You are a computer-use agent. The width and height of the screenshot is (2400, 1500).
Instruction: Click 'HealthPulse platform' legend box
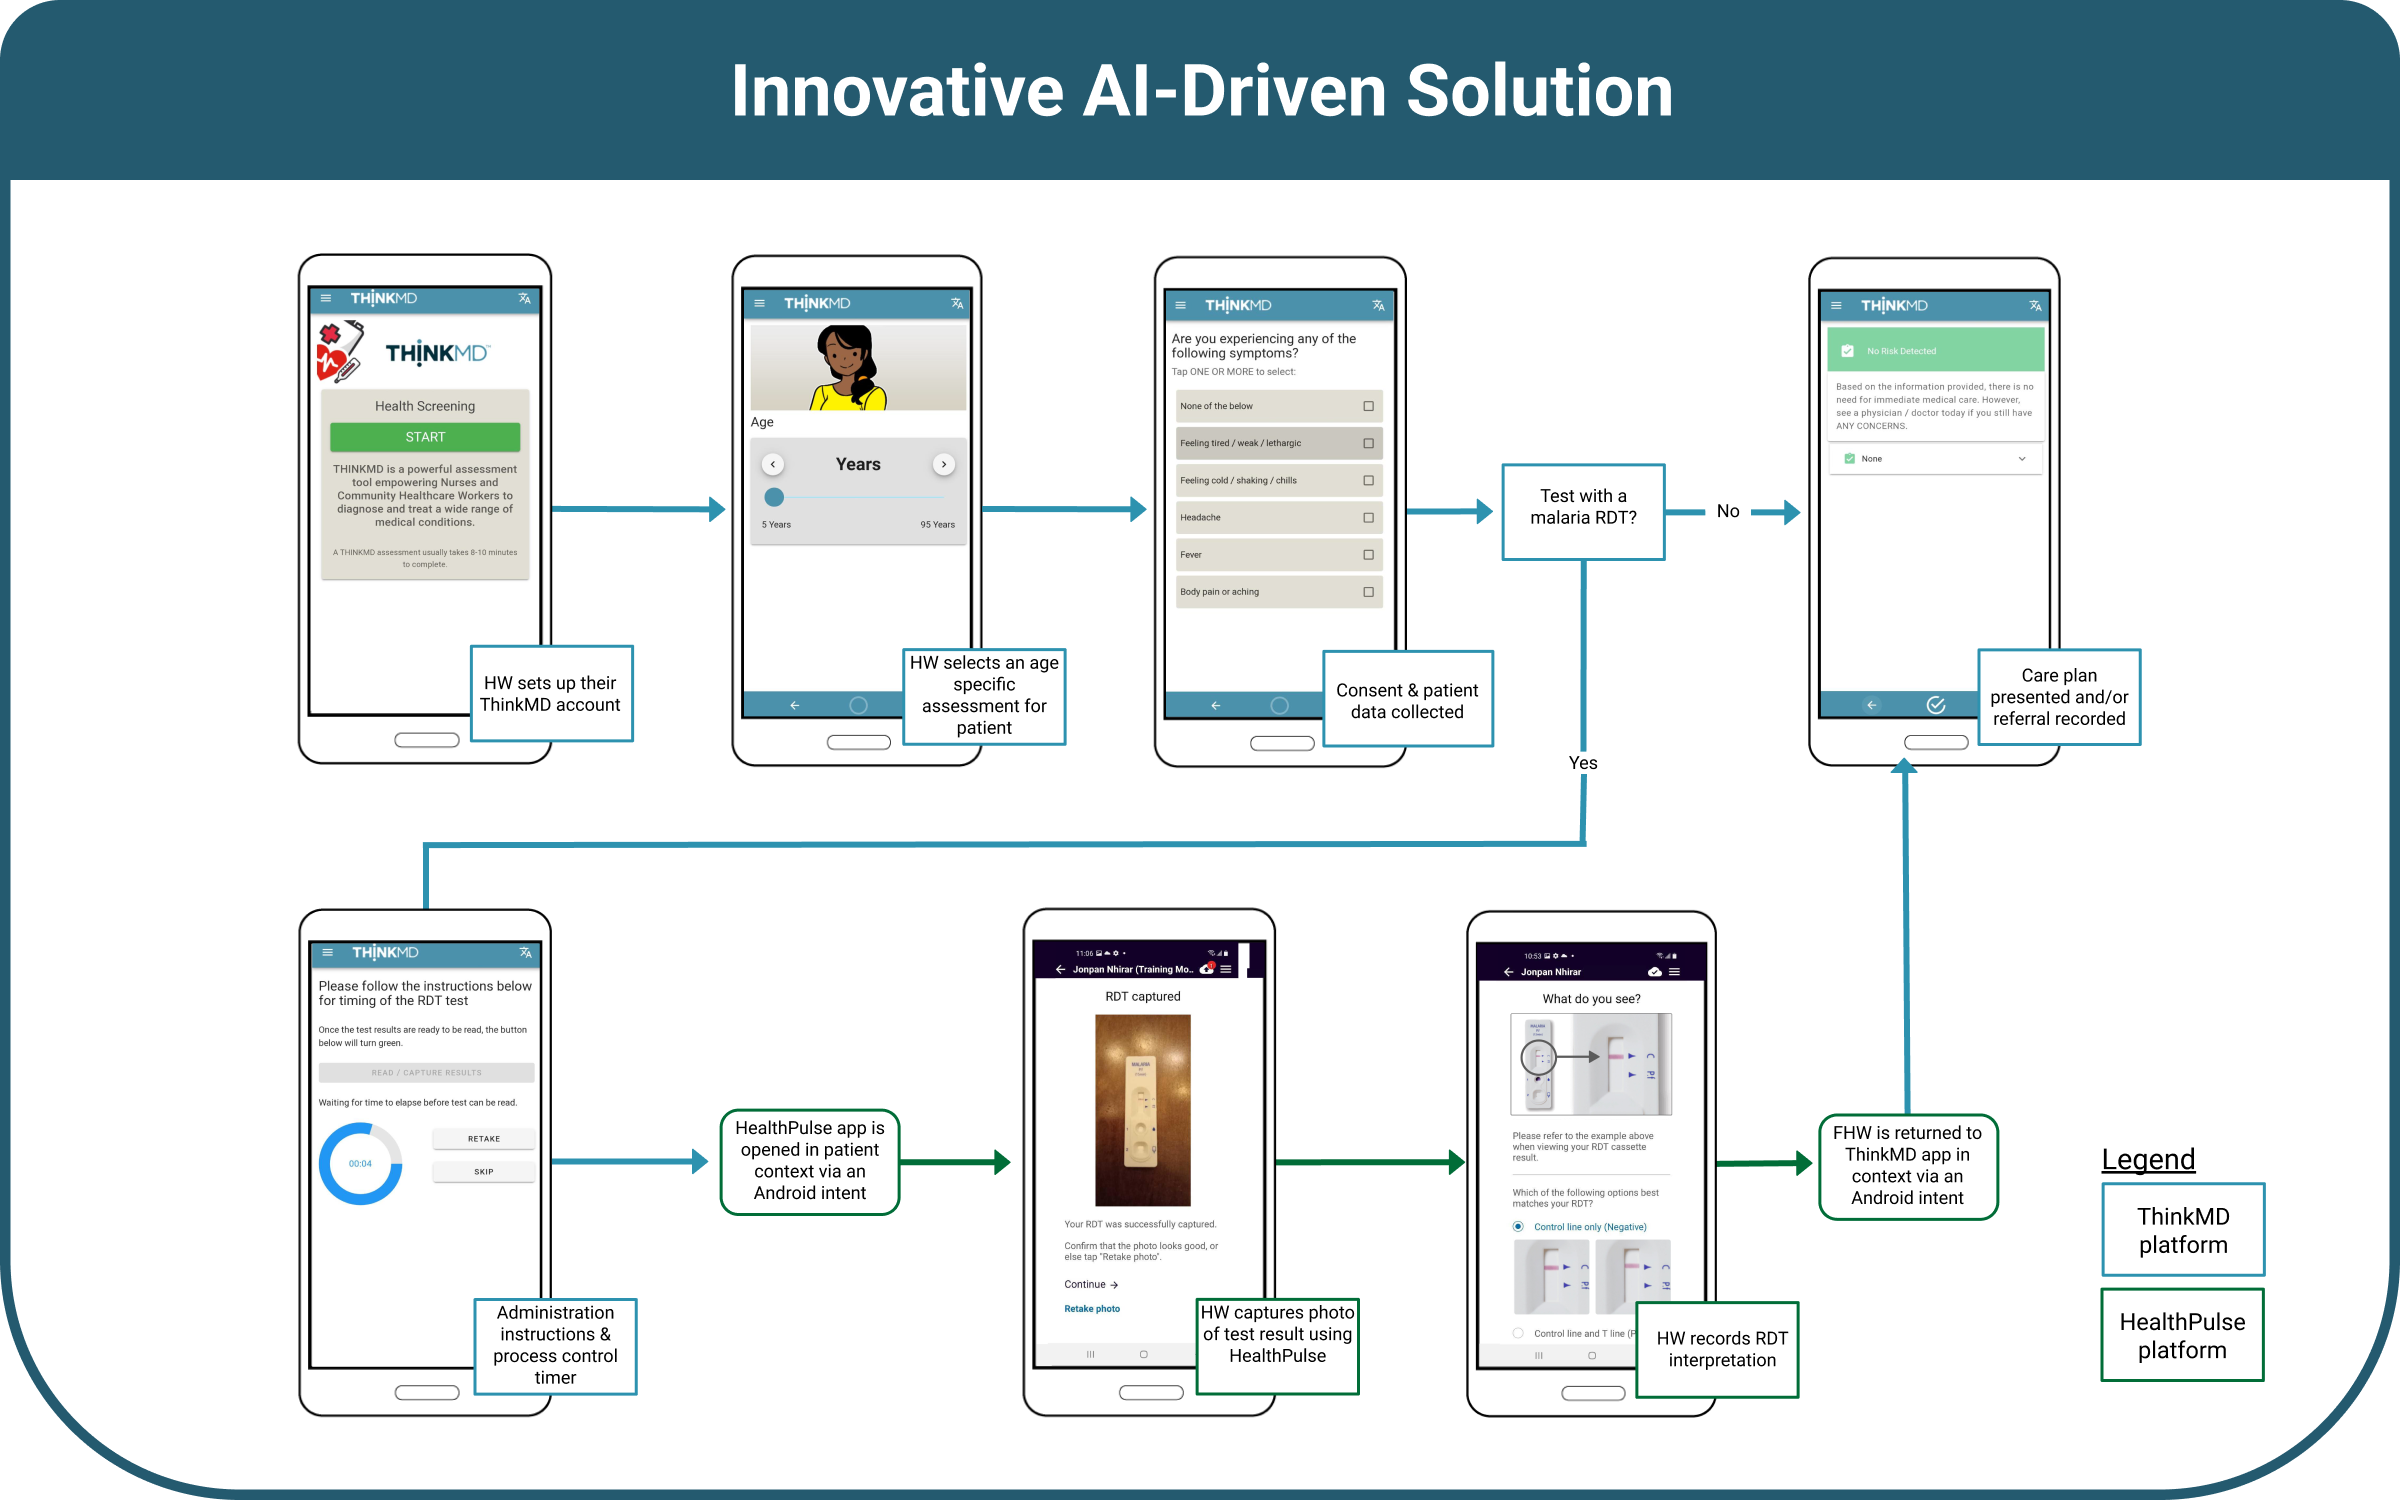[x=2182, y=1335]
